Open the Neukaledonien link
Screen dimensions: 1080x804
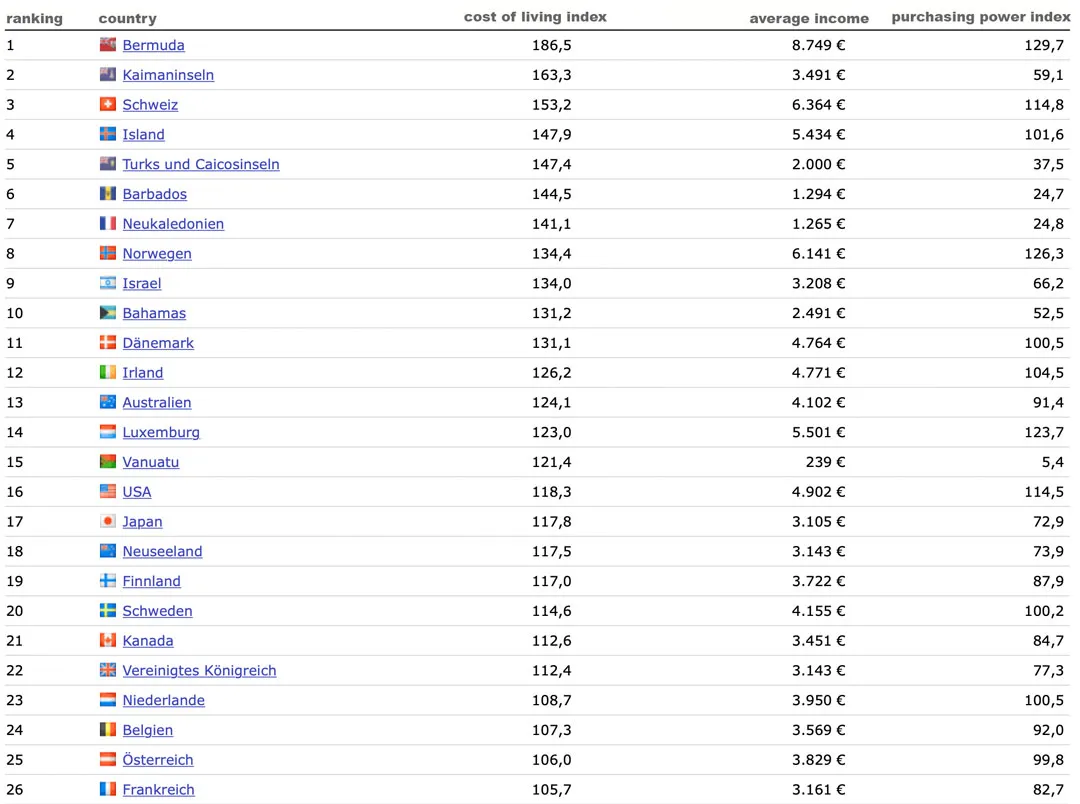click(173, 224)
